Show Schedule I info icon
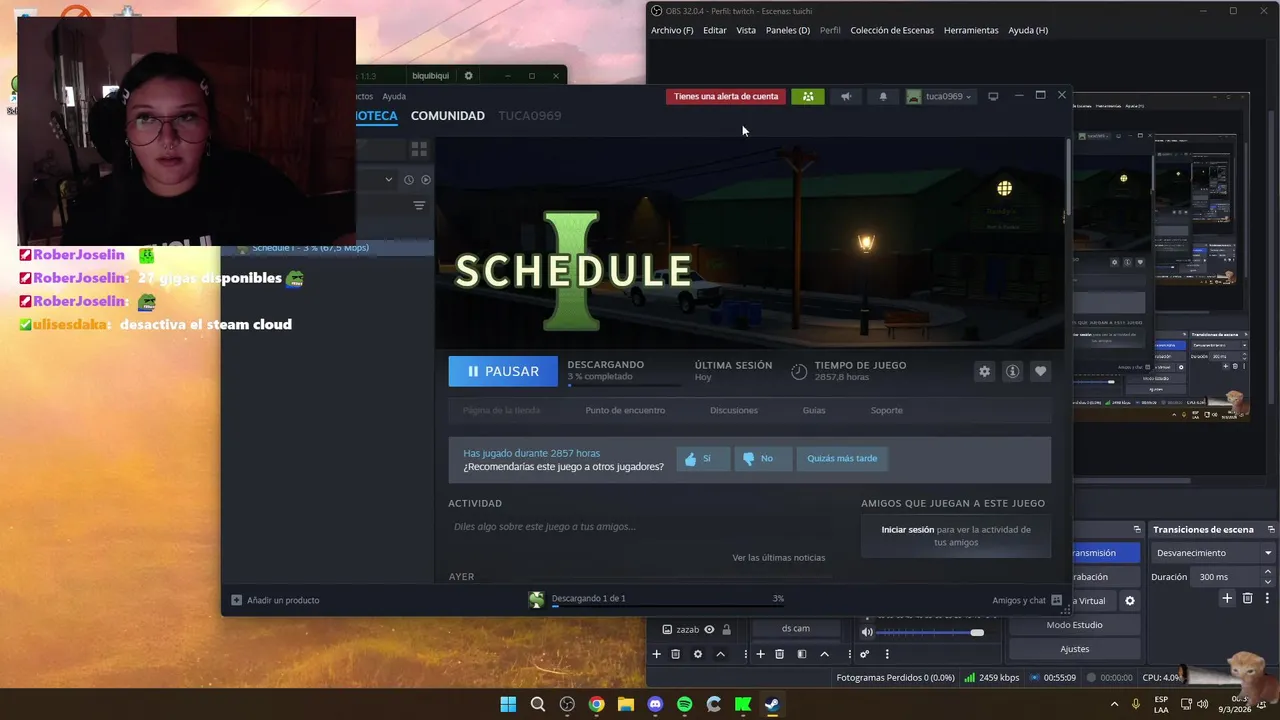Screen dimensions: 1280x720 (x=1012, y=371)
